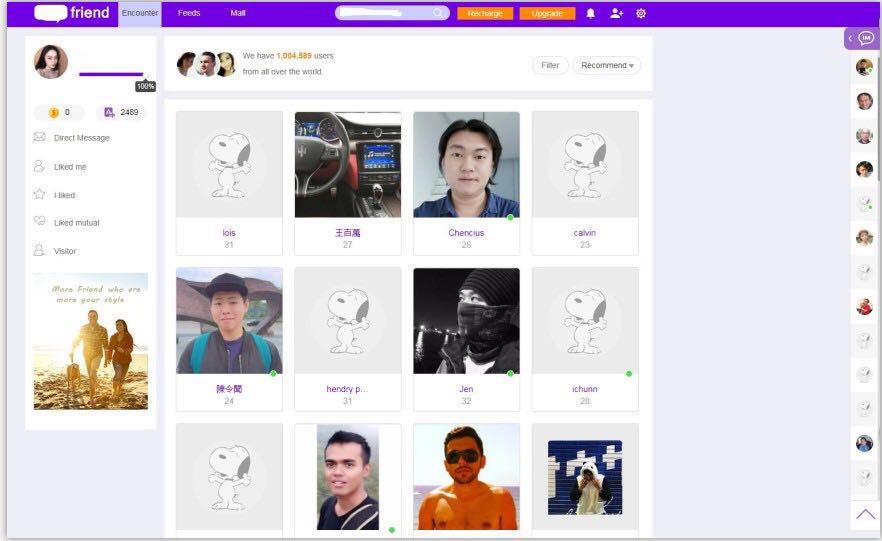Open lois placeholder Snoopy photo
The image size is (882, 541).
click(230, 164)
